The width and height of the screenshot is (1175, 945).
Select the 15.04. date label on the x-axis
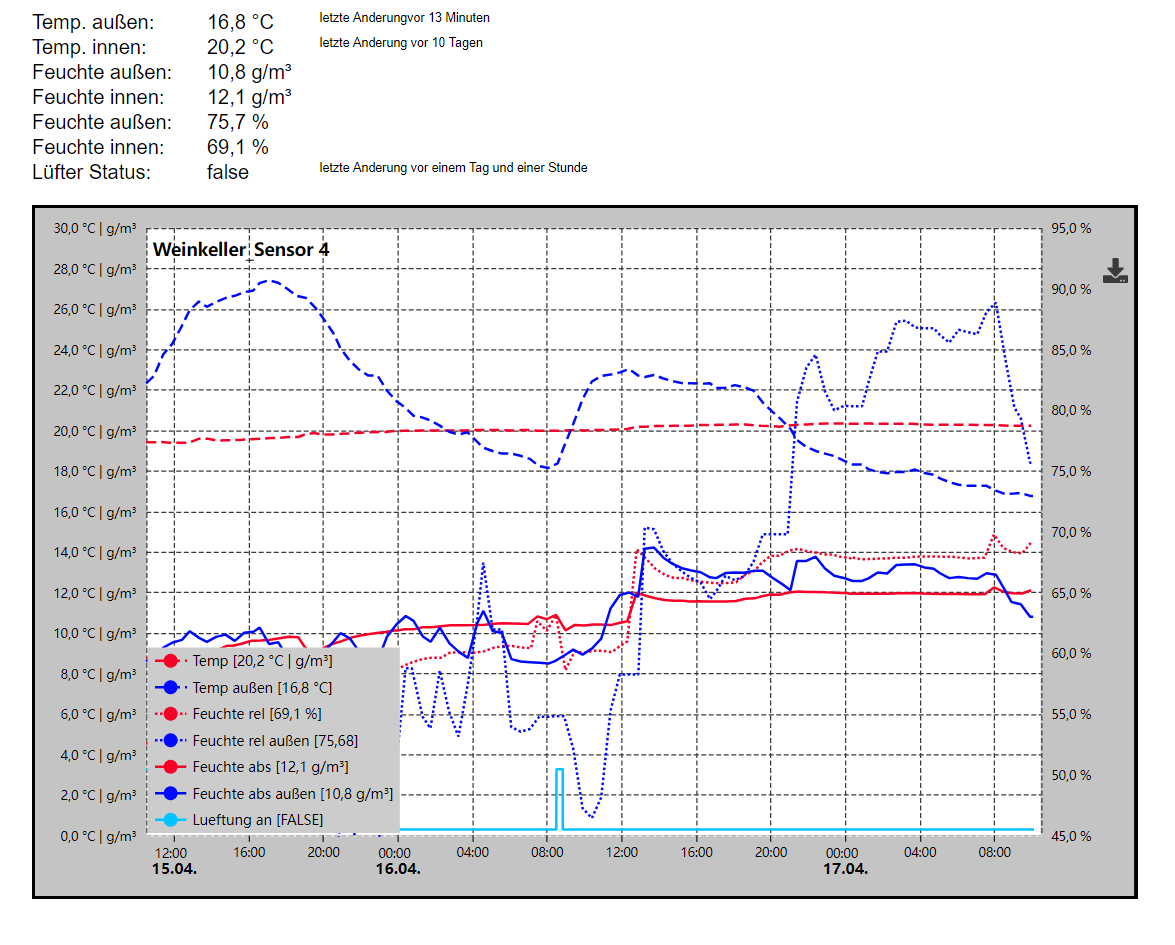coord(174,869)
